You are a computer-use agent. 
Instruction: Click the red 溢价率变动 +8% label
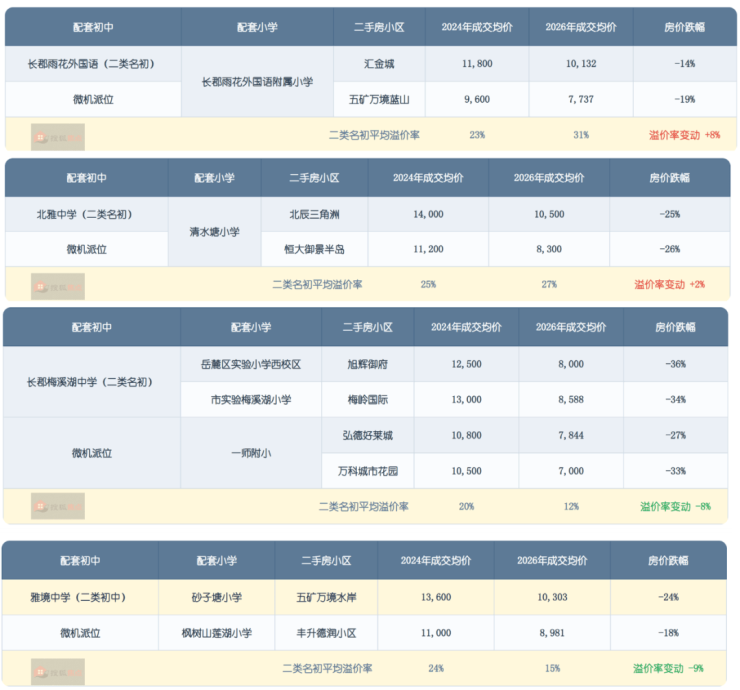[x=684, y=135]
